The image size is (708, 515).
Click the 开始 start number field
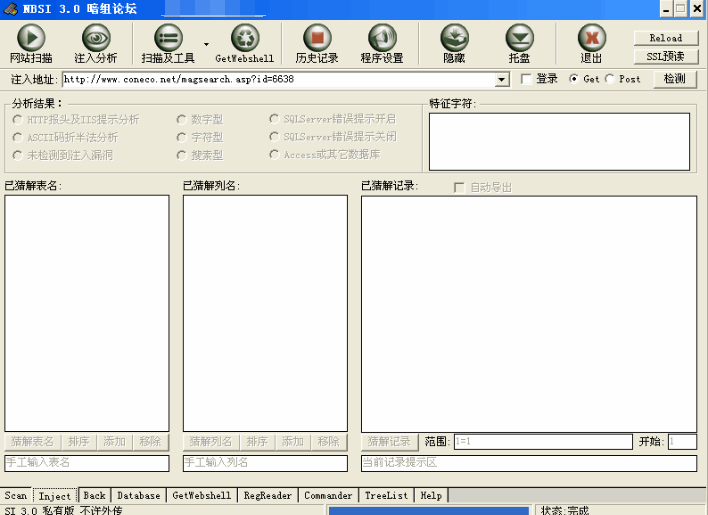click(683, 441)
